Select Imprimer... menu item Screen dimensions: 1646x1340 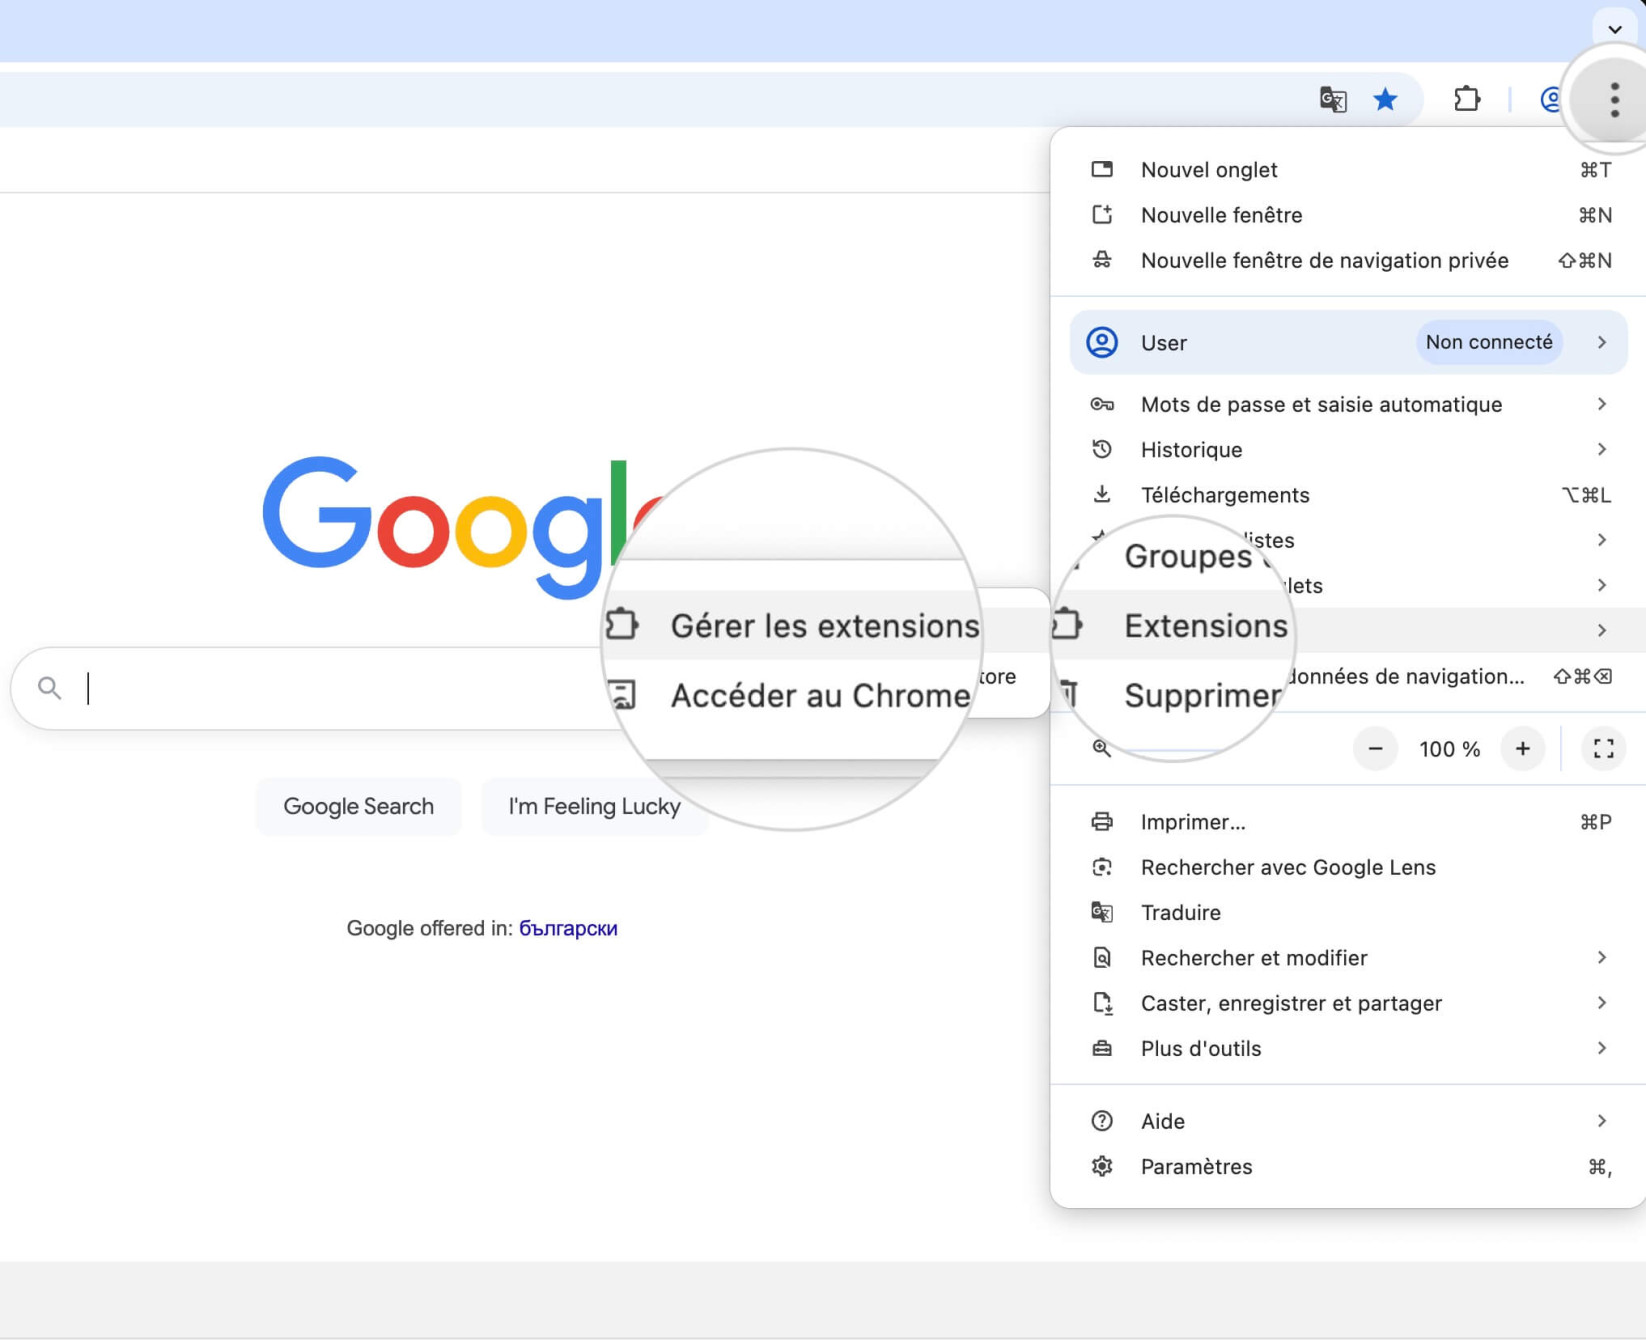[x=1348, y=822]
